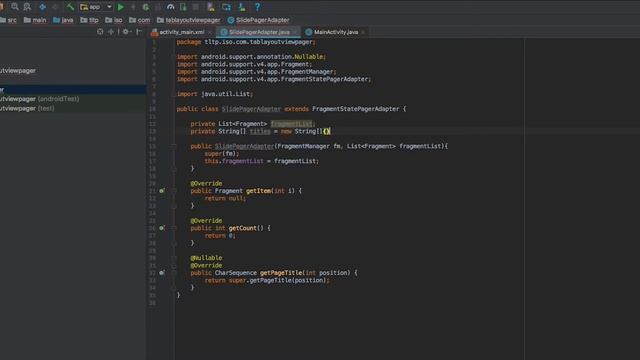
Task: Run the app with green play button
Action: tap(121, 7)
